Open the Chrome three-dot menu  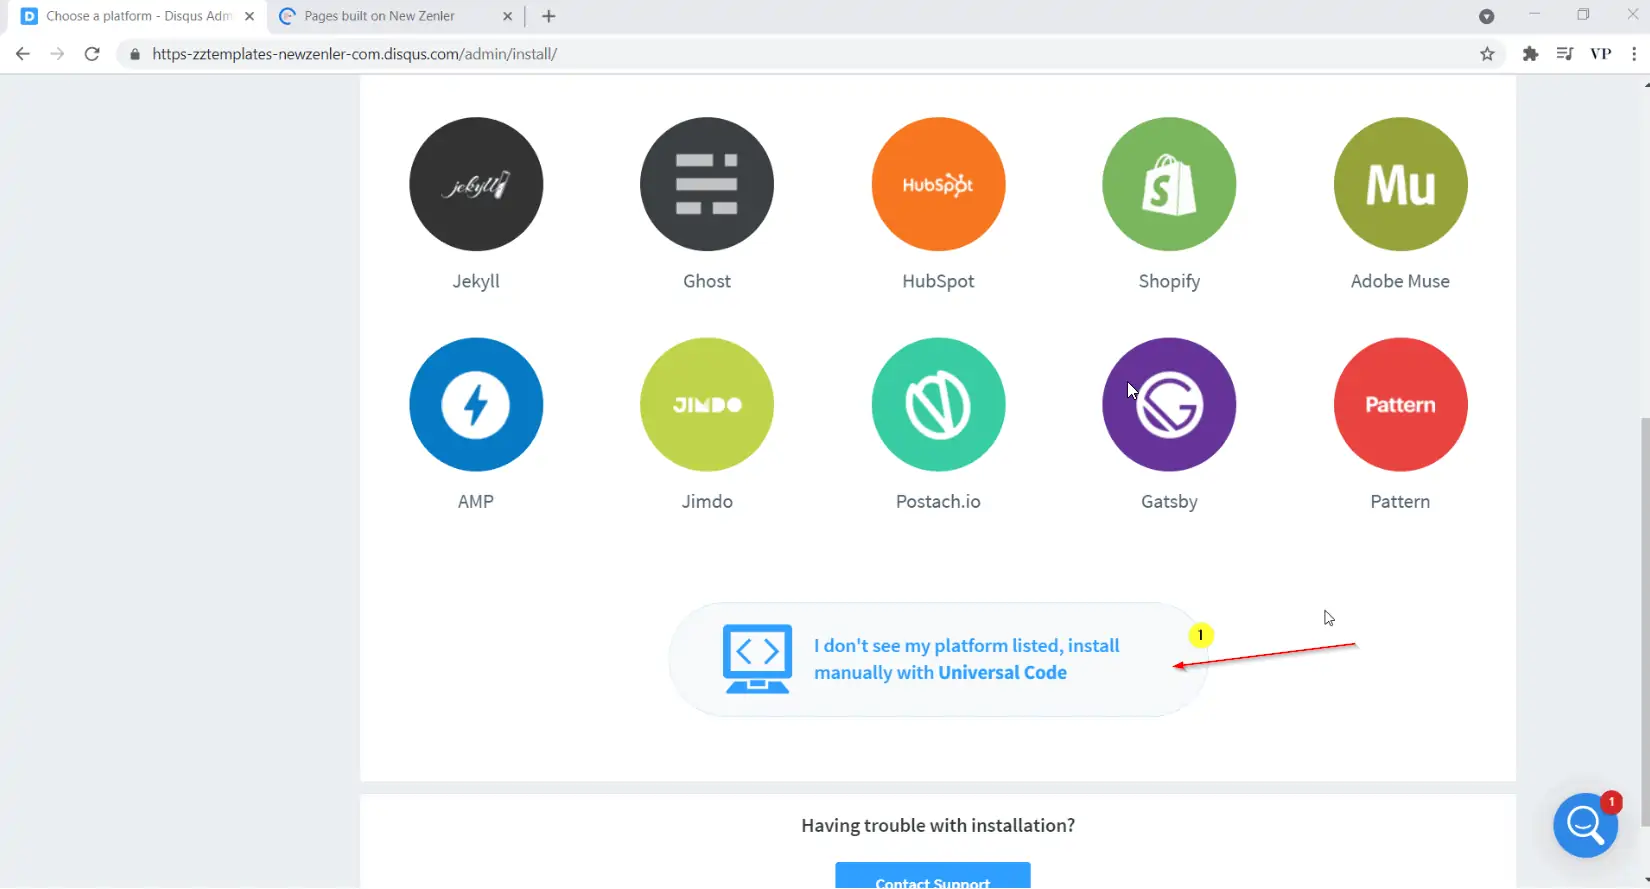pyautogui.click(x=1634, y=54)
